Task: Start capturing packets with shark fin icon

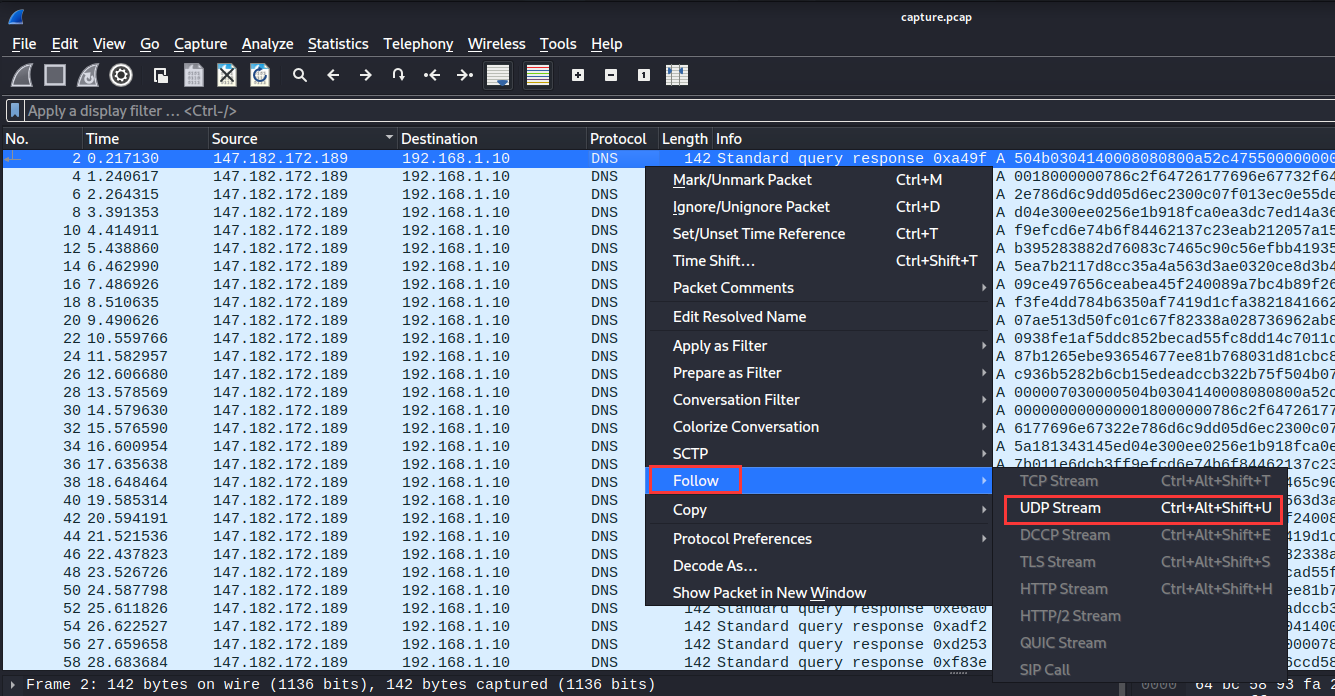Action: tap(23, 75)
